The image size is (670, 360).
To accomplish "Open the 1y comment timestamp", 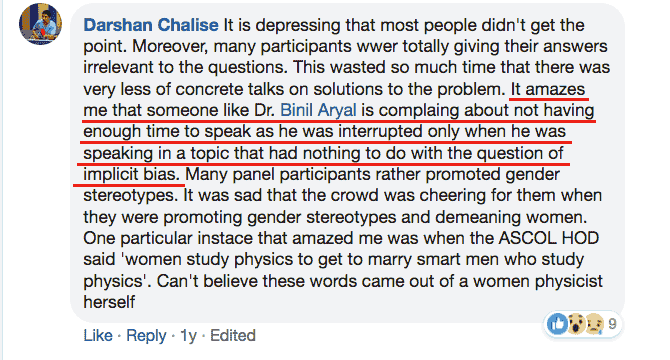I will (188, 336).
